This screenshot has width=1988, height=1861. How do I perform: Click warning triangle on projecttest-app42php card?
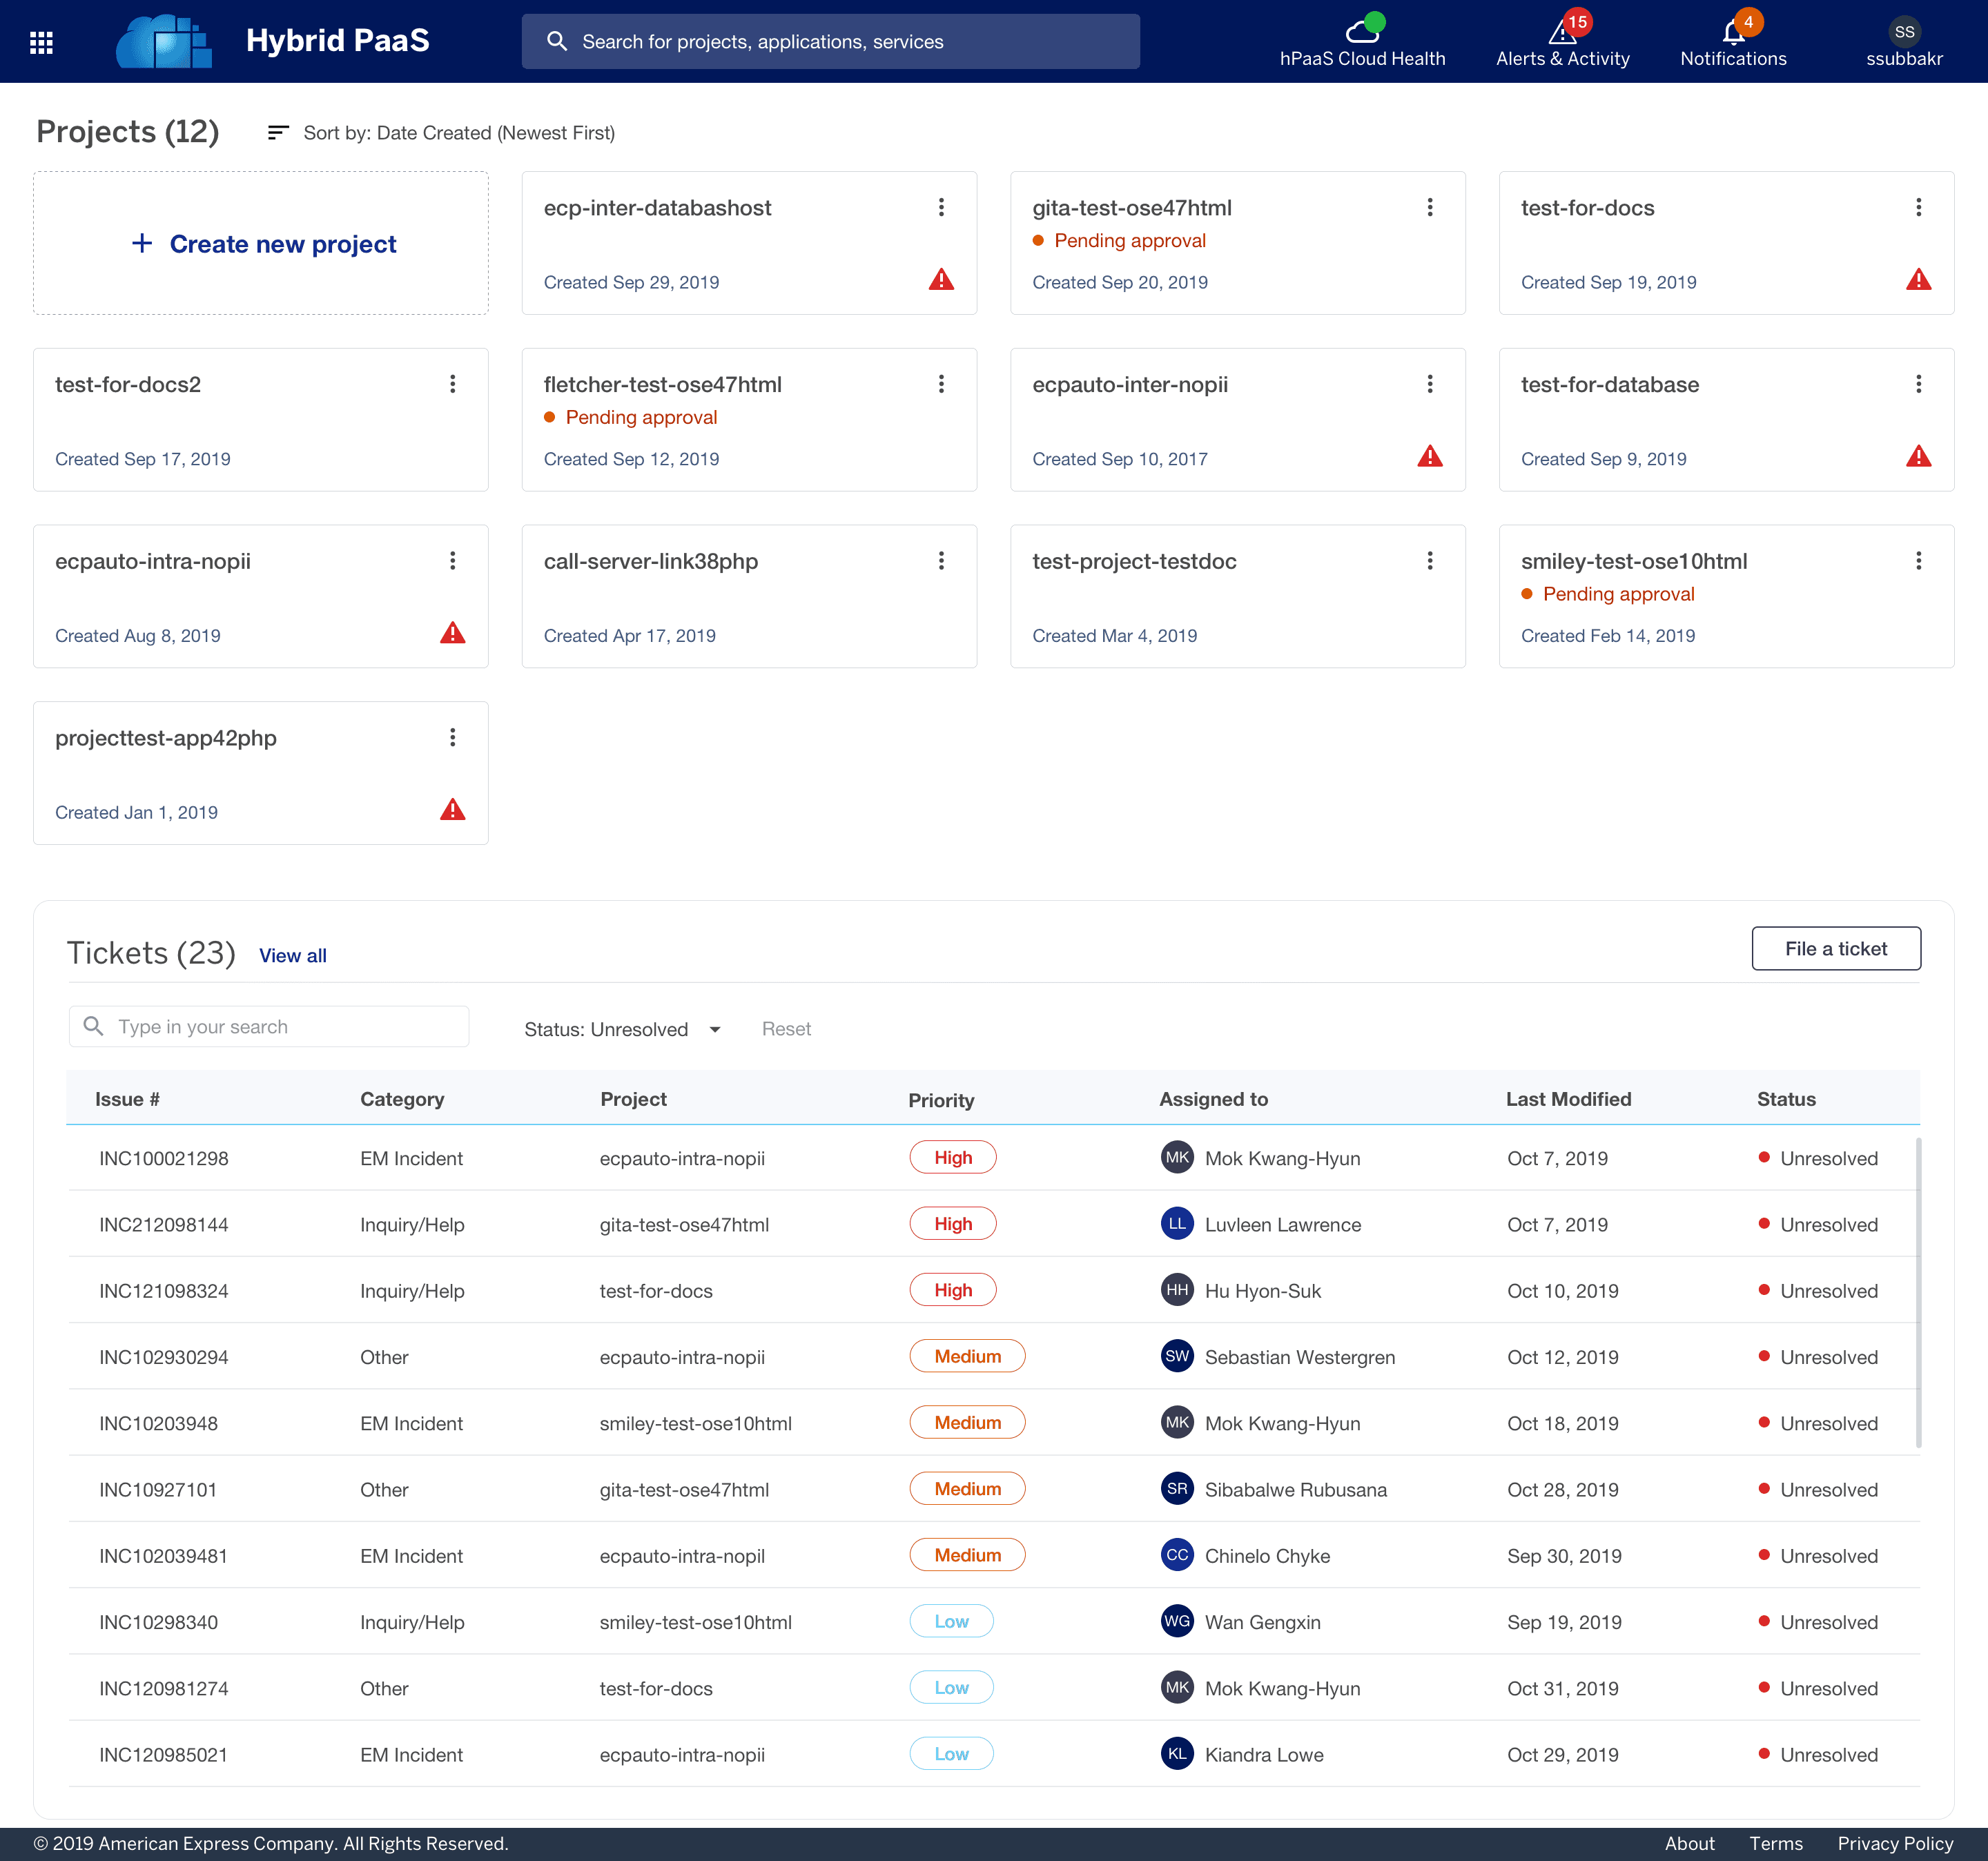click(452, 810)
